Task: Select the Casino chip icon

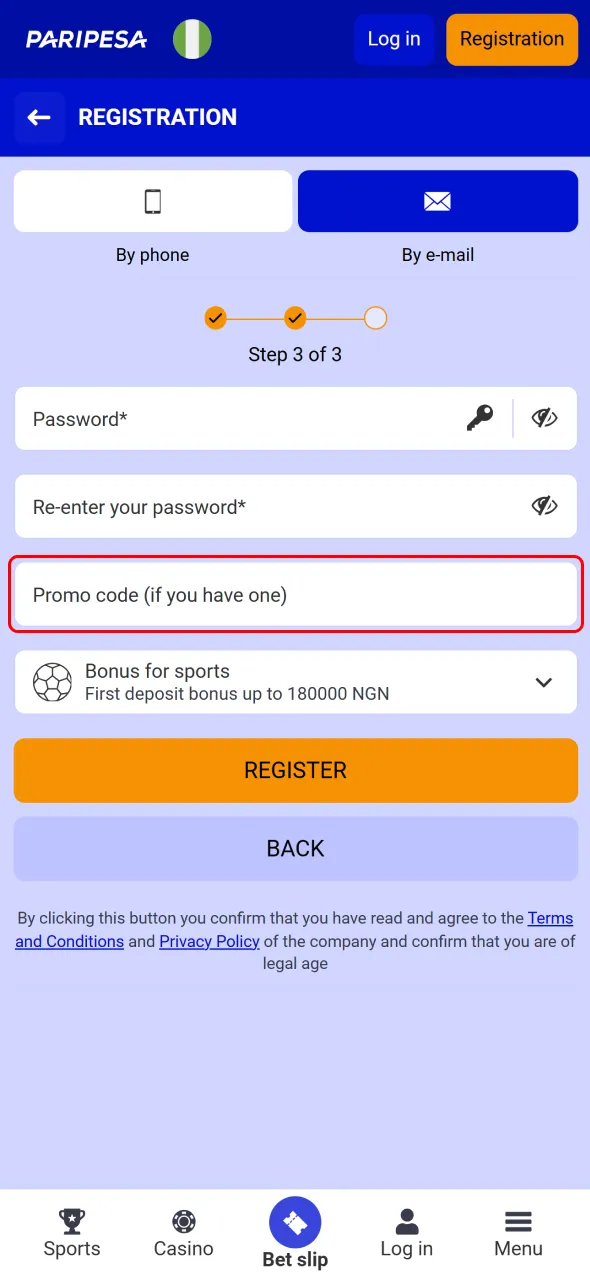Action: pyautogui.click(x=183, y=1221)
